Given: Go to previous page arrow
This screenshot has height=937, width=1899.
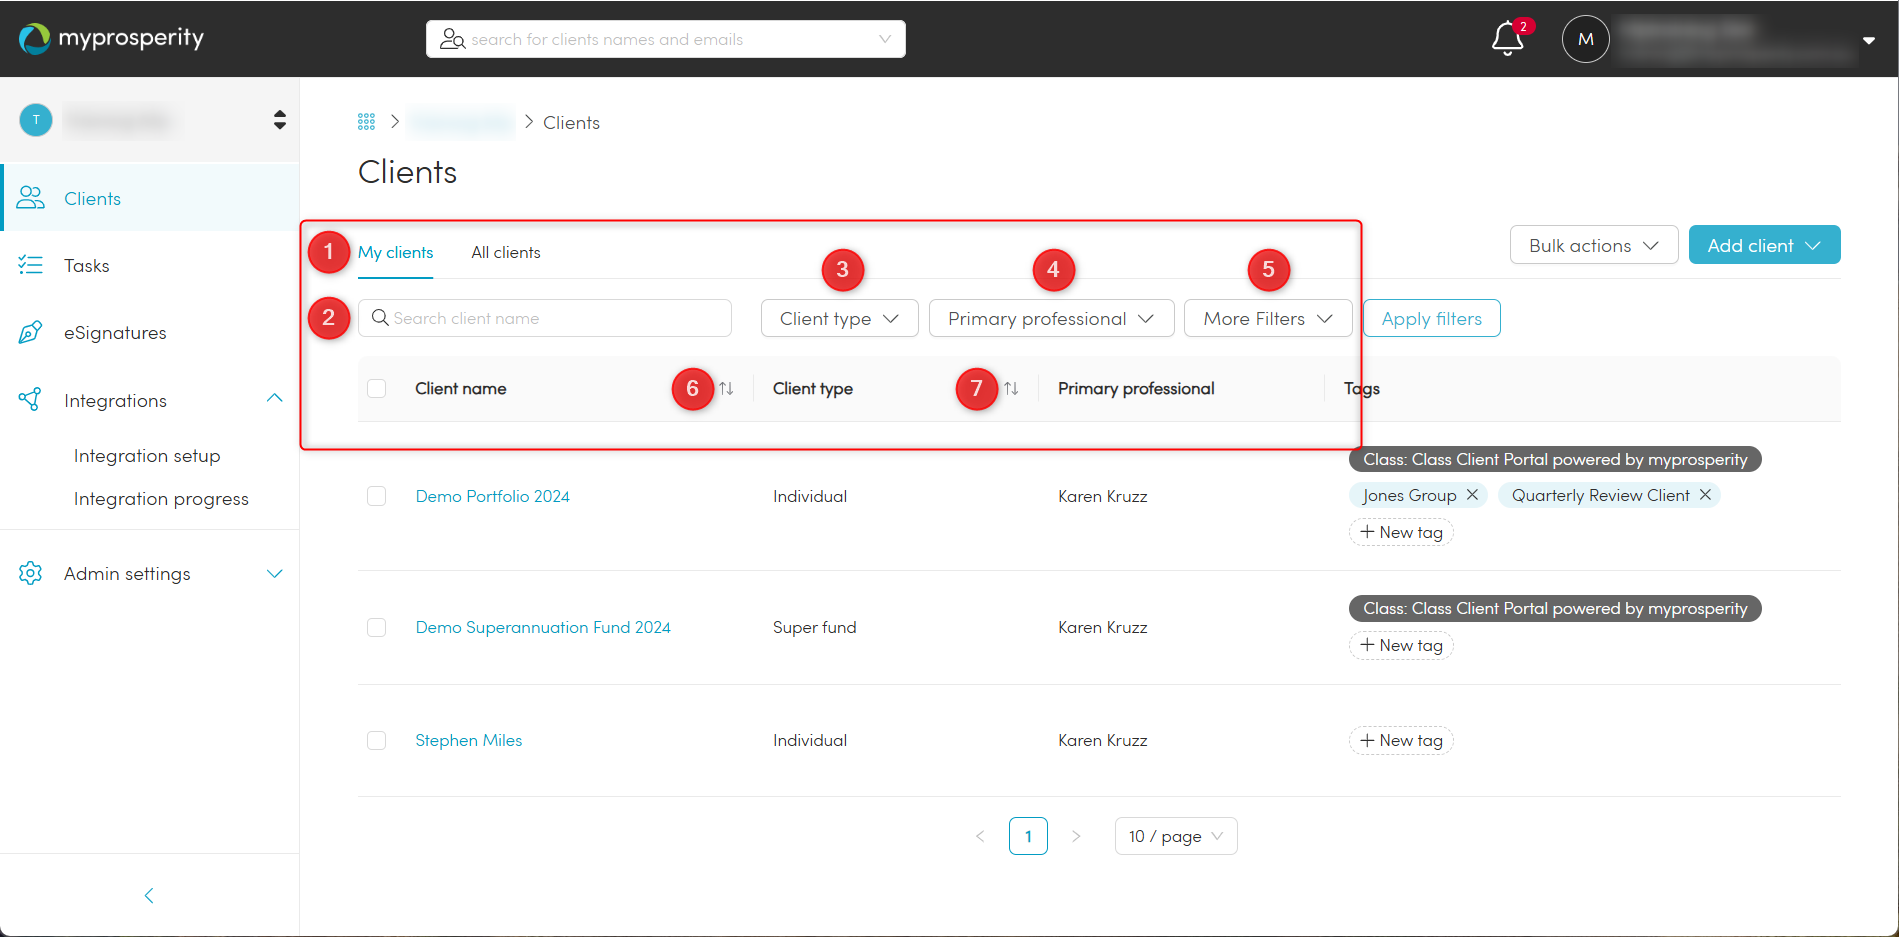Looking at the screenshot, I should (x=980, y=836).
